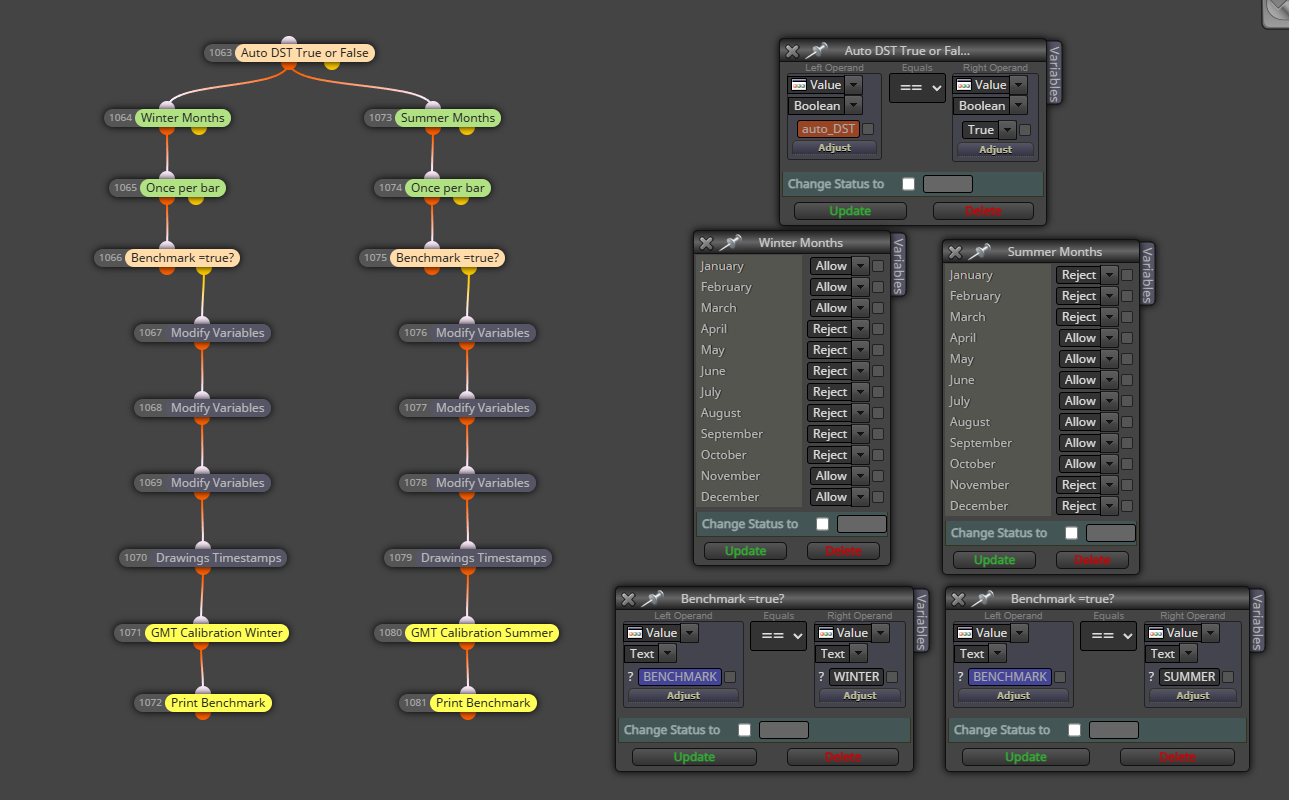Image resolution: width=1289 pixels, height=800 pixels.
Task: Pin the Benchmark panel containing WINTER value
Action: (x=654, y=598)
